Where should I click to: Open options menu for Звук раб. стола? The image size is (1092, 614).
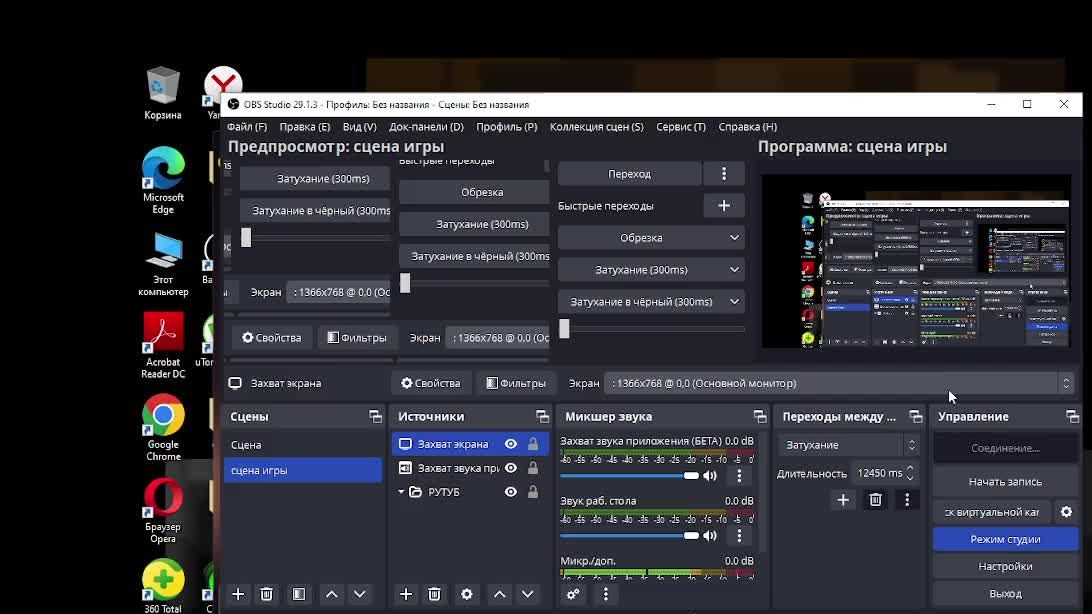tap(740, 536)
